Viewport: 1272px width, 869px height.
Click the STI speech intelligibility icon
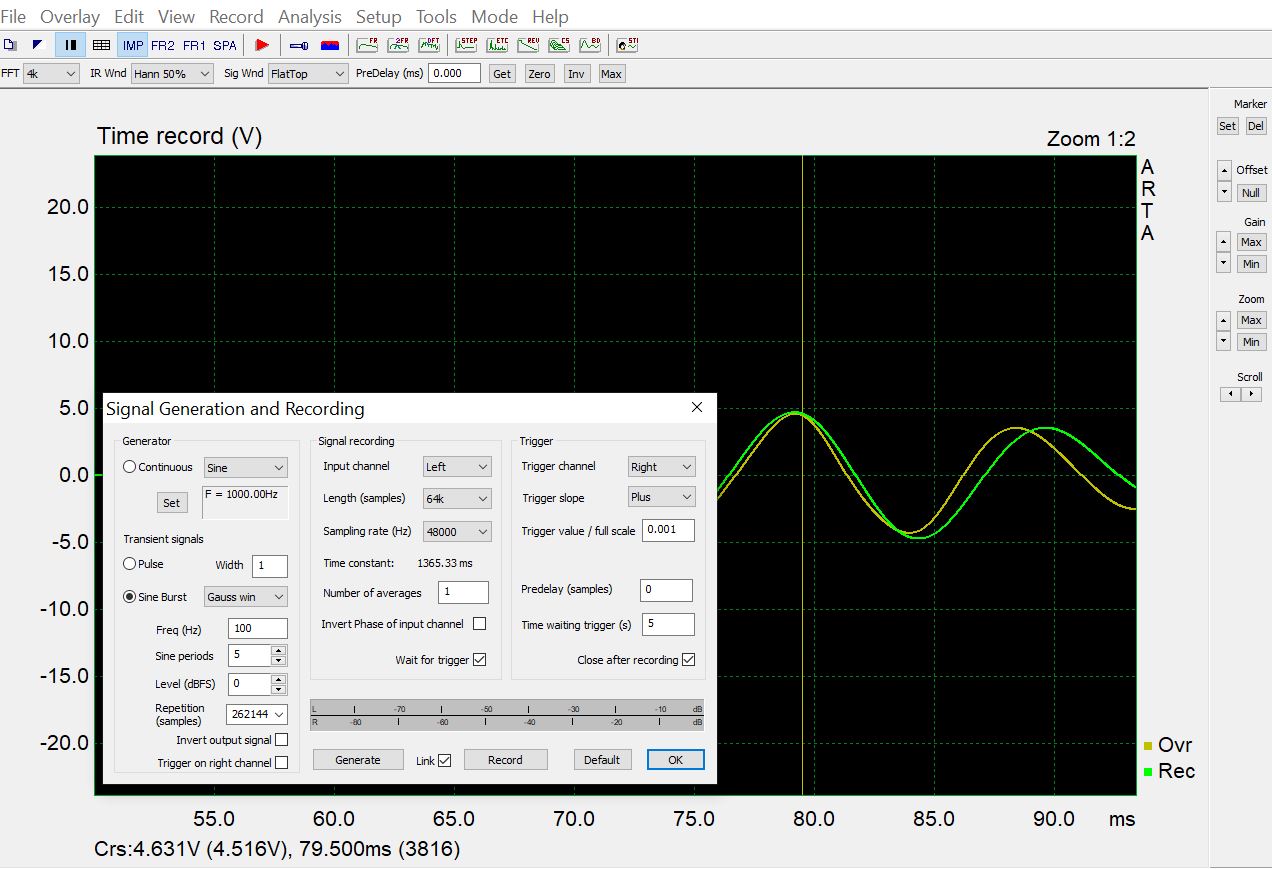pos(627,45)
